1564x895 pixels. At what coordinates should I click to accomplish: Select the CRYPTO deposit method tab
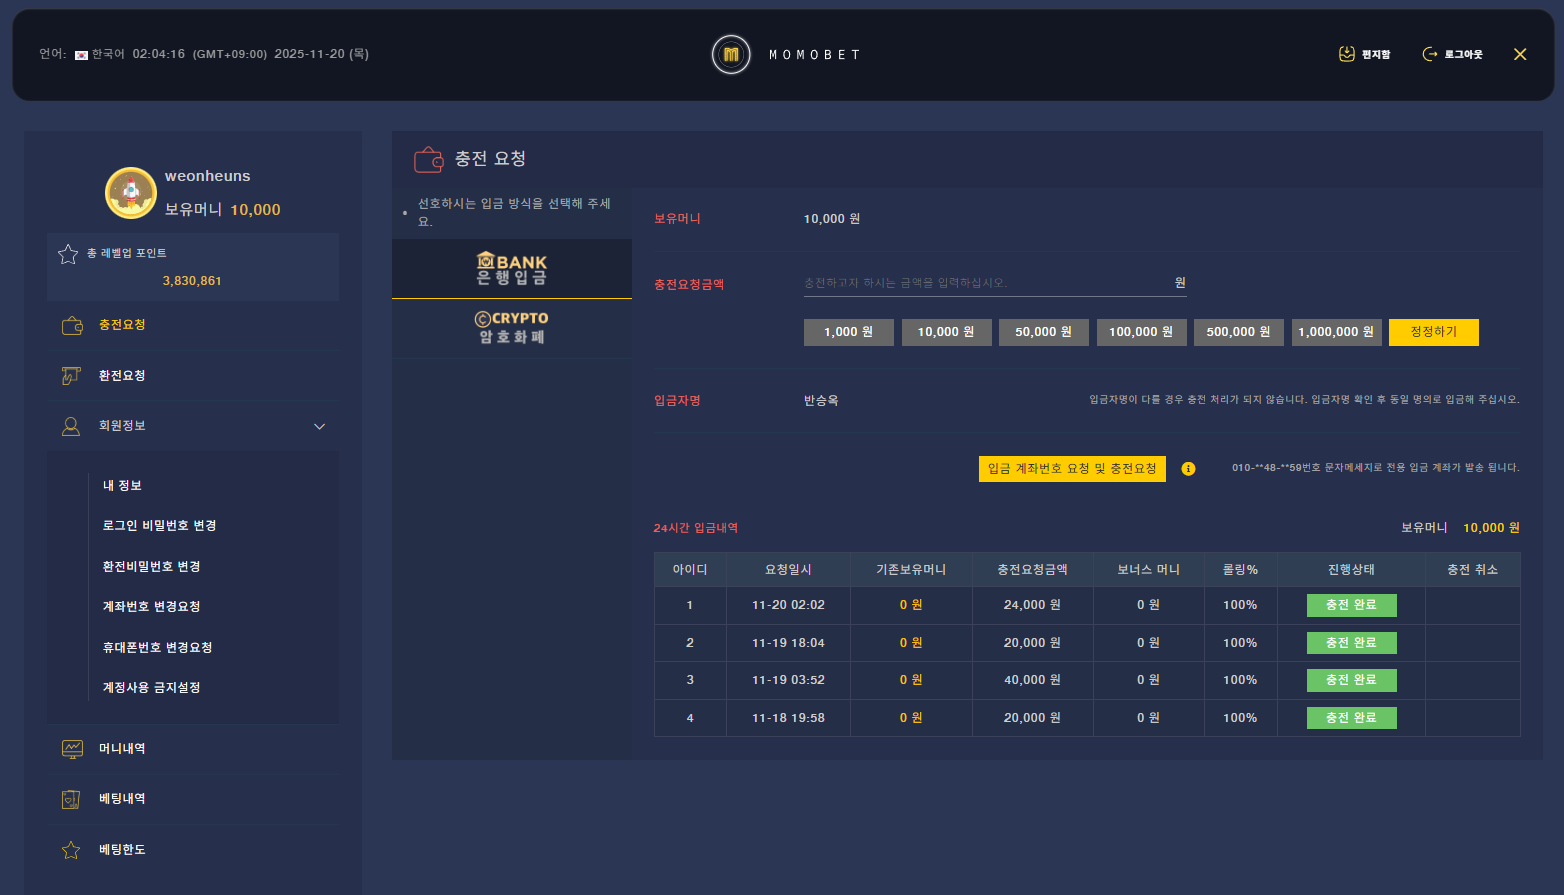(x=511, y=328)
